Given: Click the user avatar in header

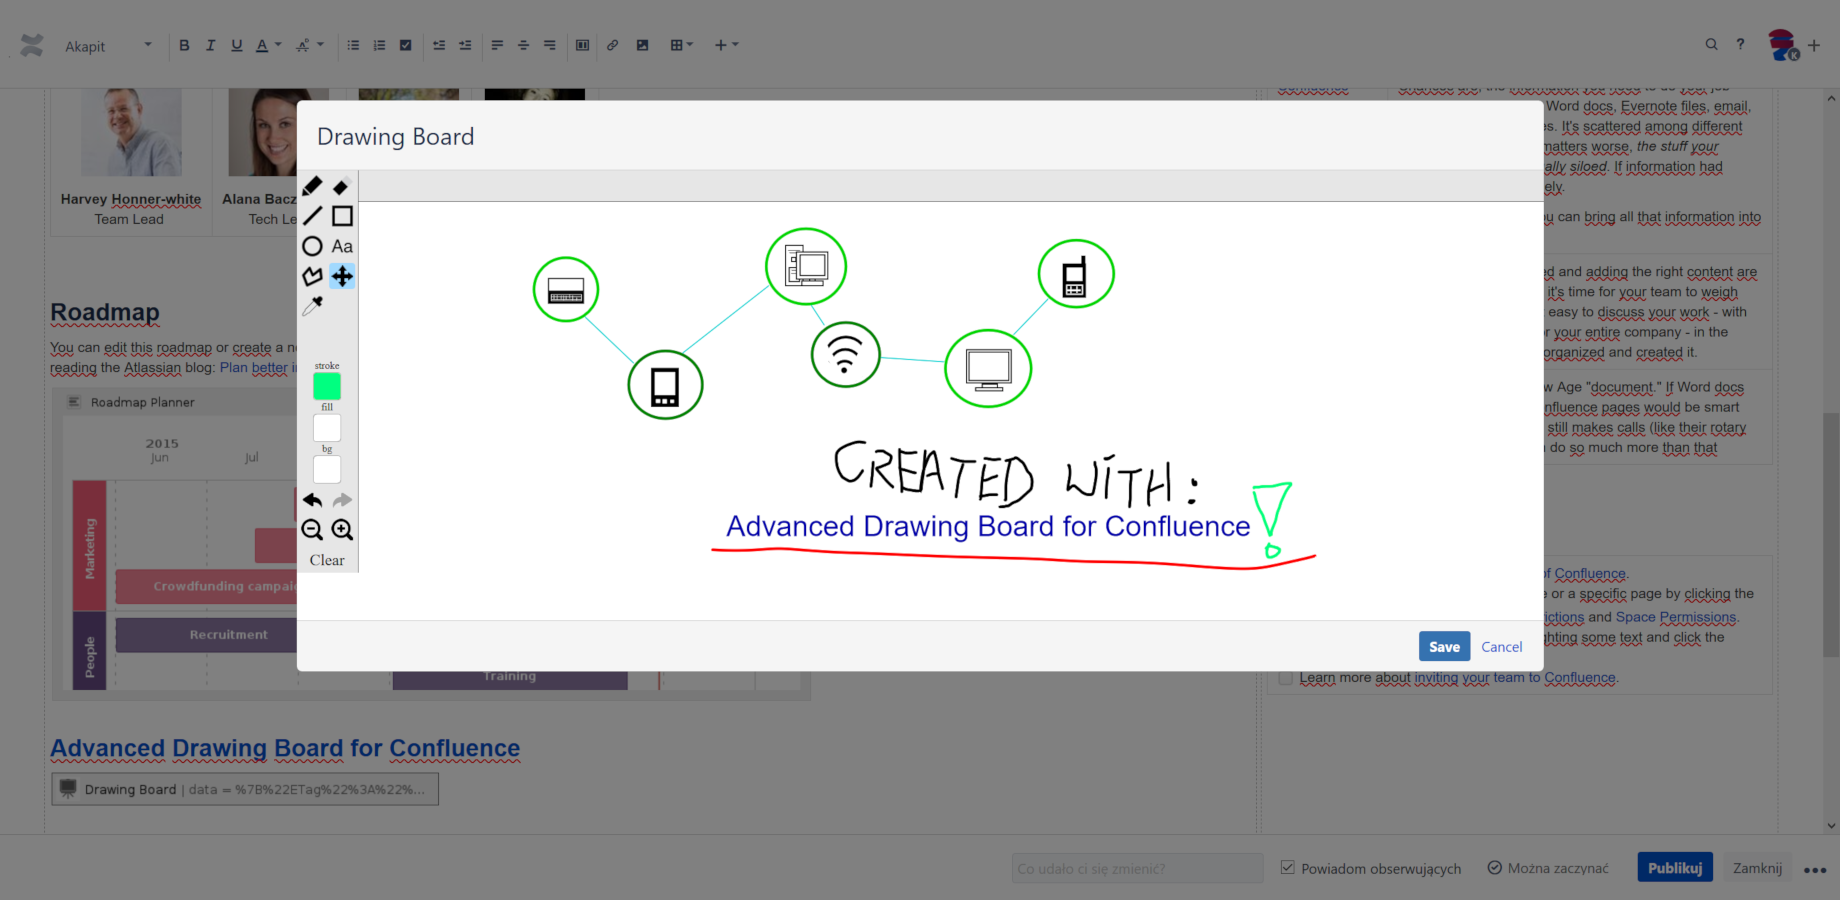Looking at the screenshot, I should [x=1782, y=45].
